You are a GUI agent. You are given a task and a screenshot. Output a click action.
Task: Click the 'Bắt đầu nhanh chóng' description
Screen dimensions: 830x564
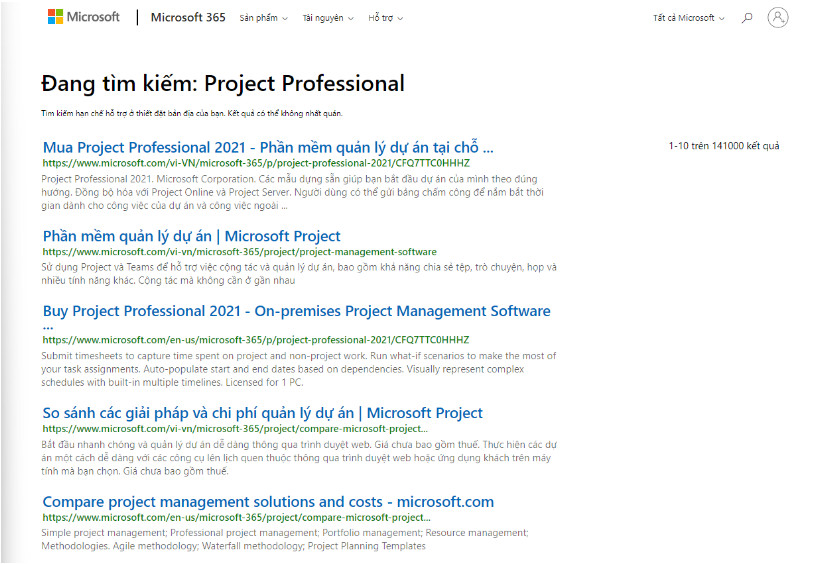click(x=299, y=458)
